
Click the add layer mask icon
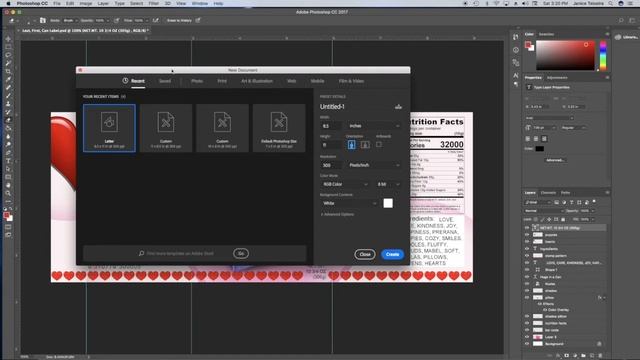pyautogui.click(x=567, y=356)
